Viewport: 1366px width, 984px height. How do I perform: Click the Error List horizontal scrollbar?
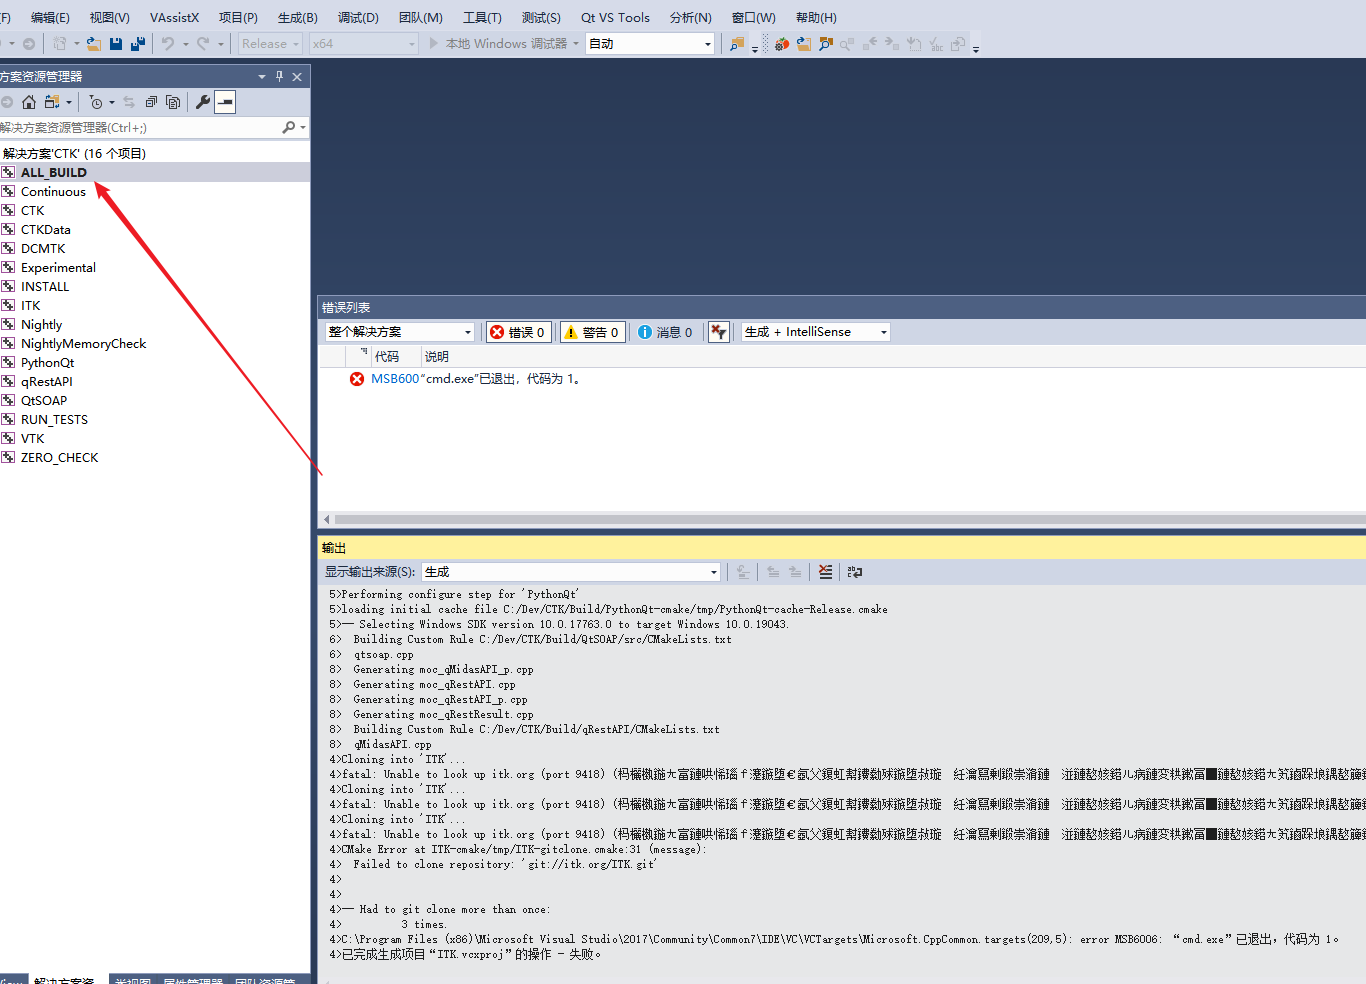848,519
